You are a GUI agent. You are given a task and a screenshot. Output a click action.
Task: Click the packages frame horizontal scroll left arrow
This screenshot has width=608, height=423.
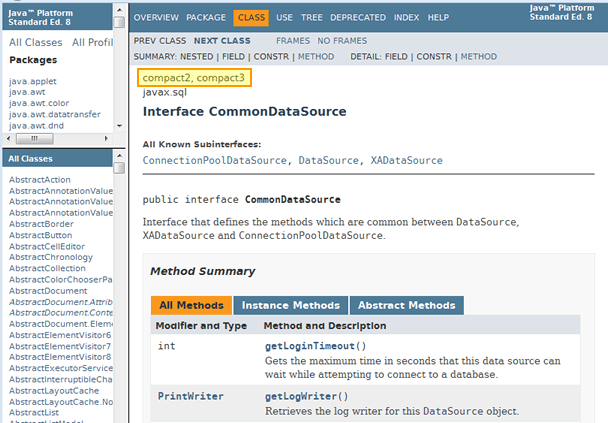point(9,138)
